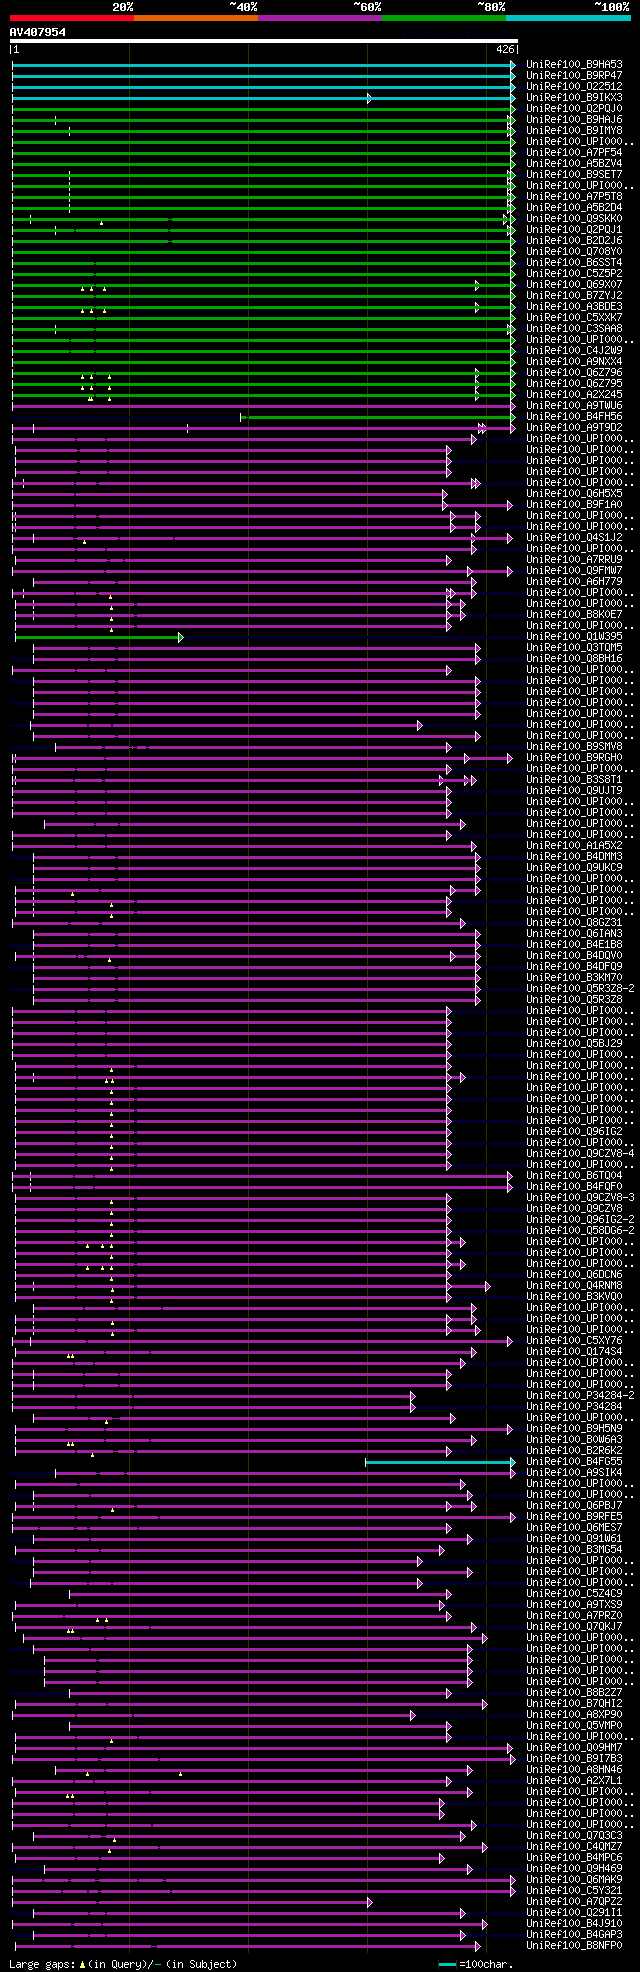
Task: Select the UniRef100_B4FG55 label
Action: tap(574, 1462)
